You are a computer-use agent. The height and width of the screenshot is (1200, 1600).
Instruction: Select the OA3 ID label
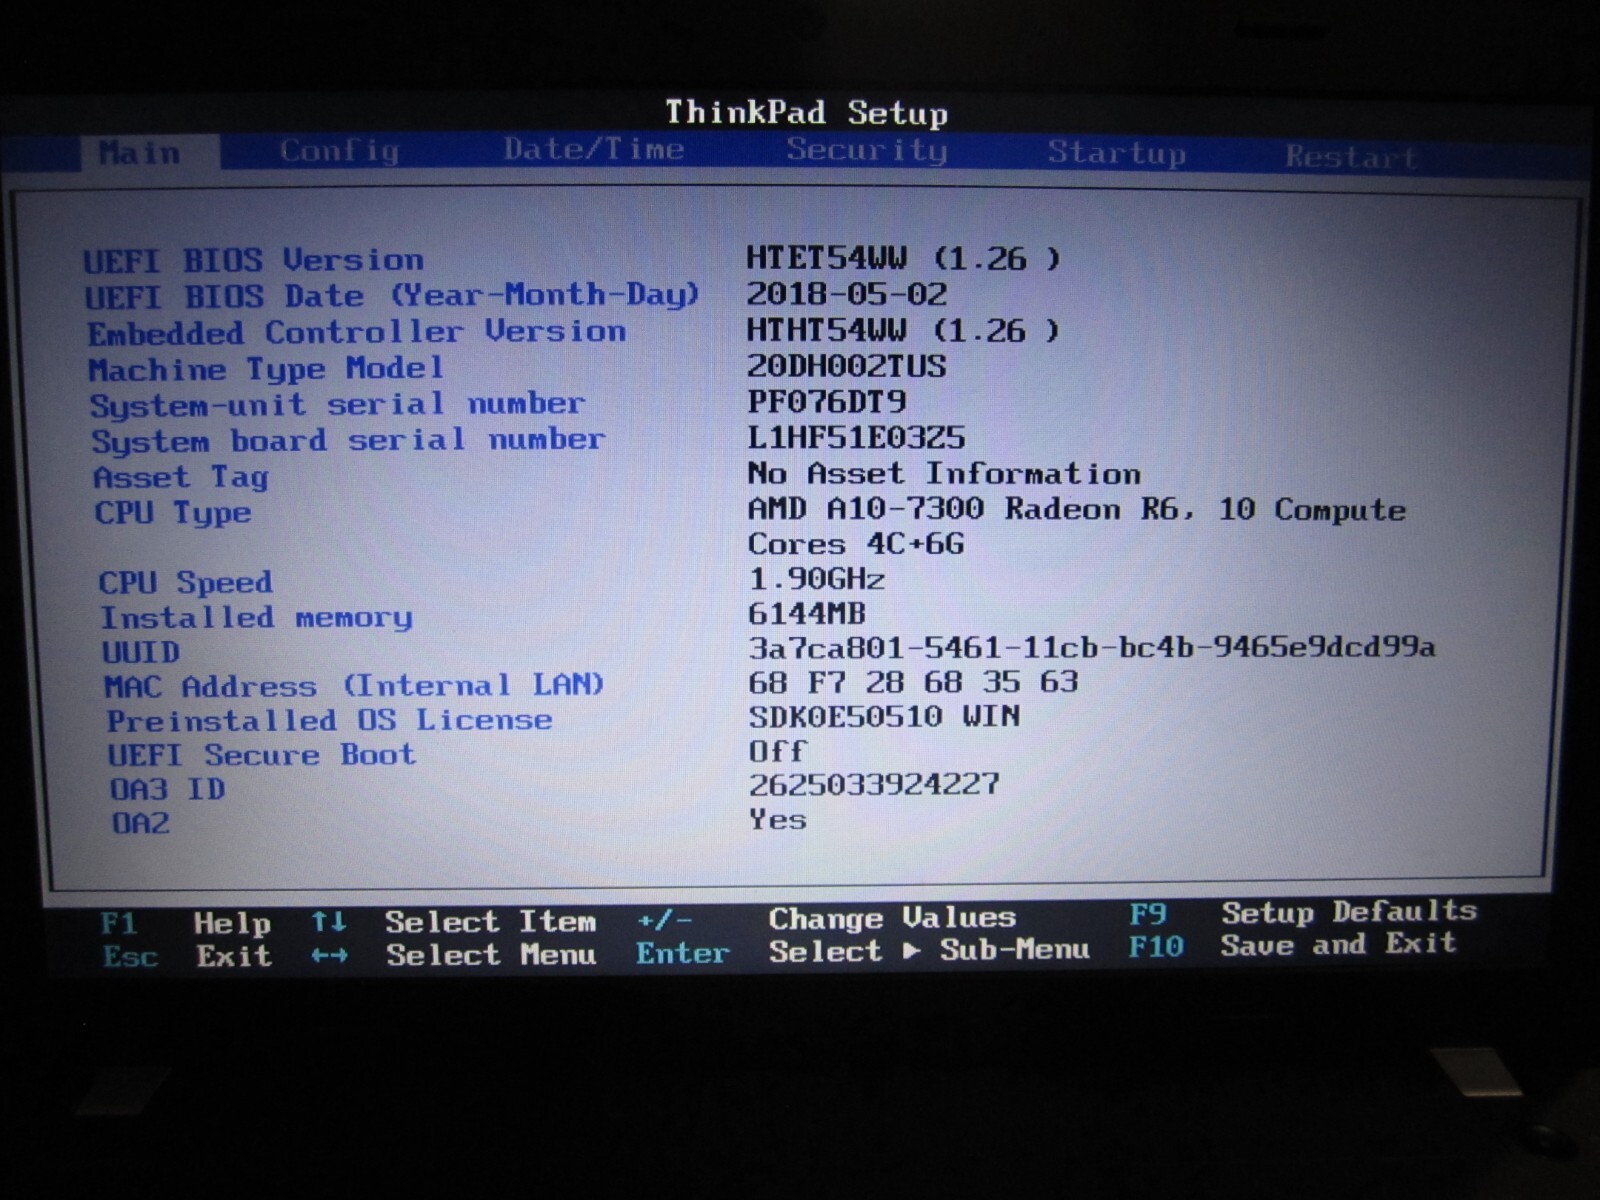[167, 790]
